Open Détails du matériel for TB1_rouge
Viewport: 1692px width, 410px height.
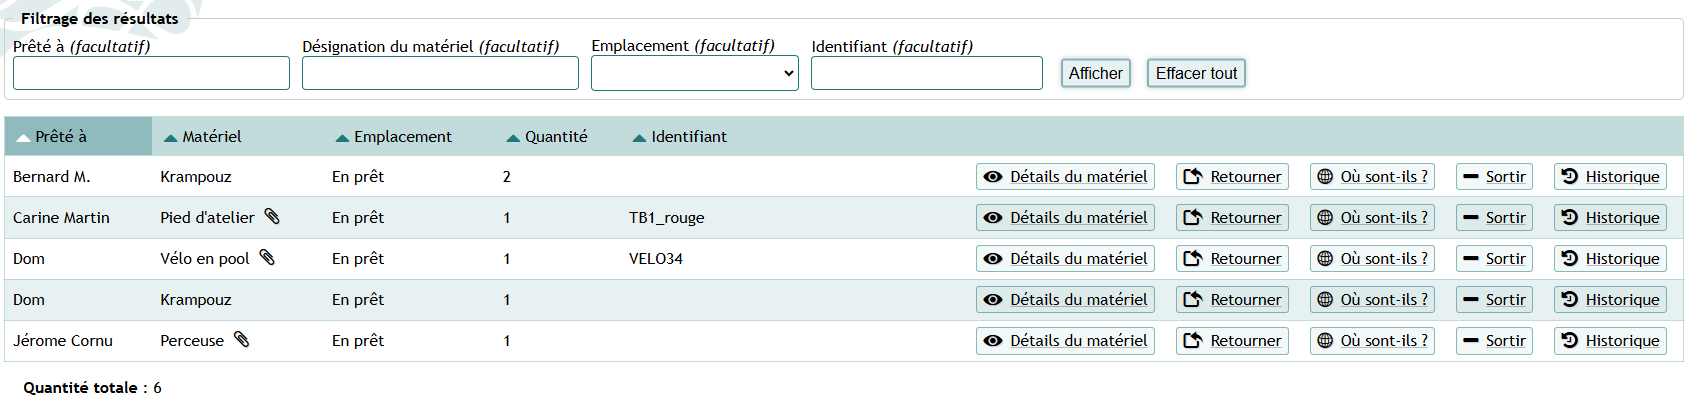click(x=1065, y=218)
